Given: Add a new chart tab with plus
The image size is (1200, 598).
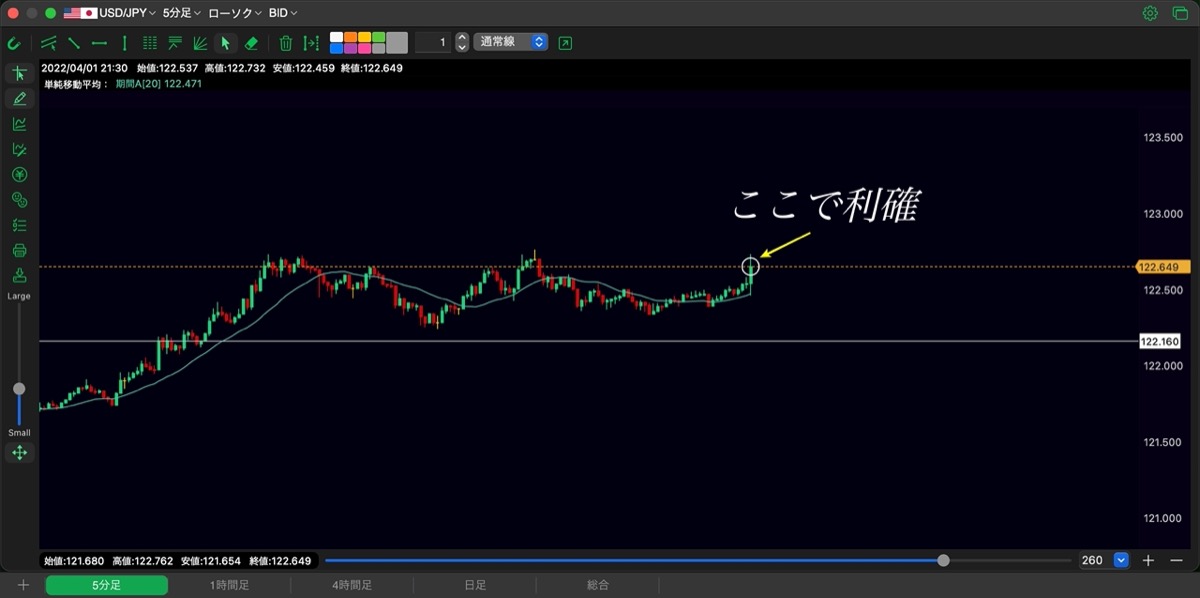Looking at the screenshot, I should (x=23, y=585).
